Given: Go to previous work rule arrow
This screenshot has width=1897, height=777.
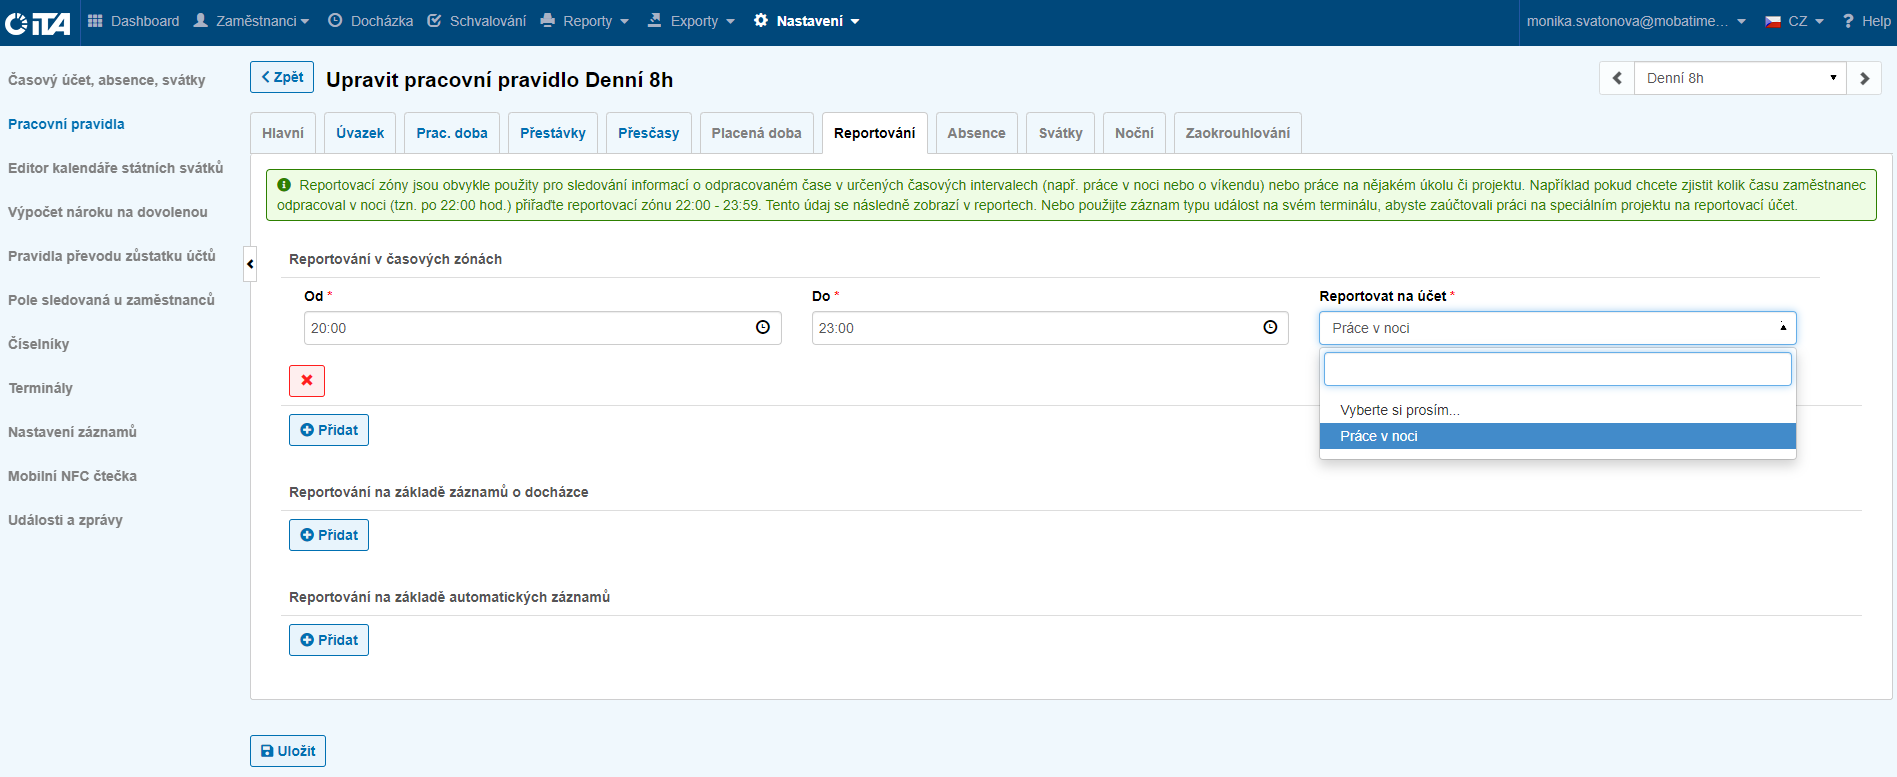Looking at the screenshot, I should pyautogui.click(x=1617, y=78).
